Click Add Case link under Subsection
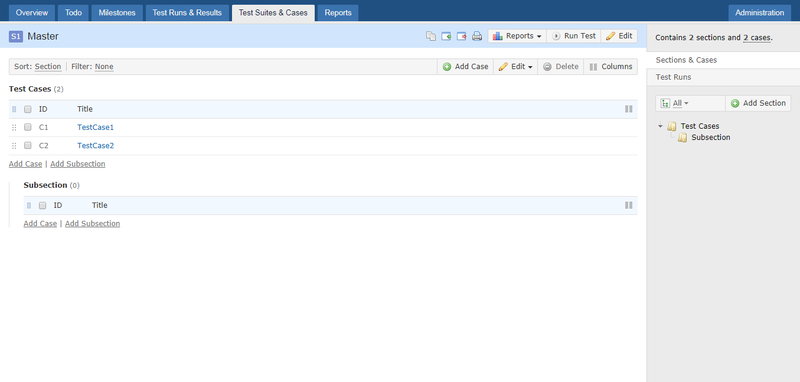800x382 pixels. coord(40,224)
